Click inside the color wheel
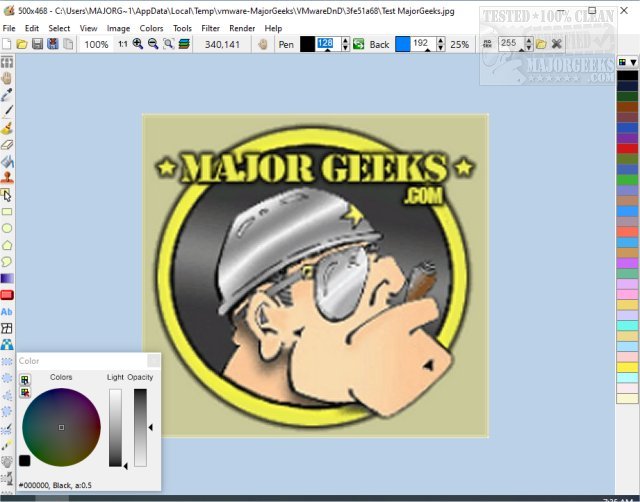Viewport: 640px width, 502px height. (61, 427)
